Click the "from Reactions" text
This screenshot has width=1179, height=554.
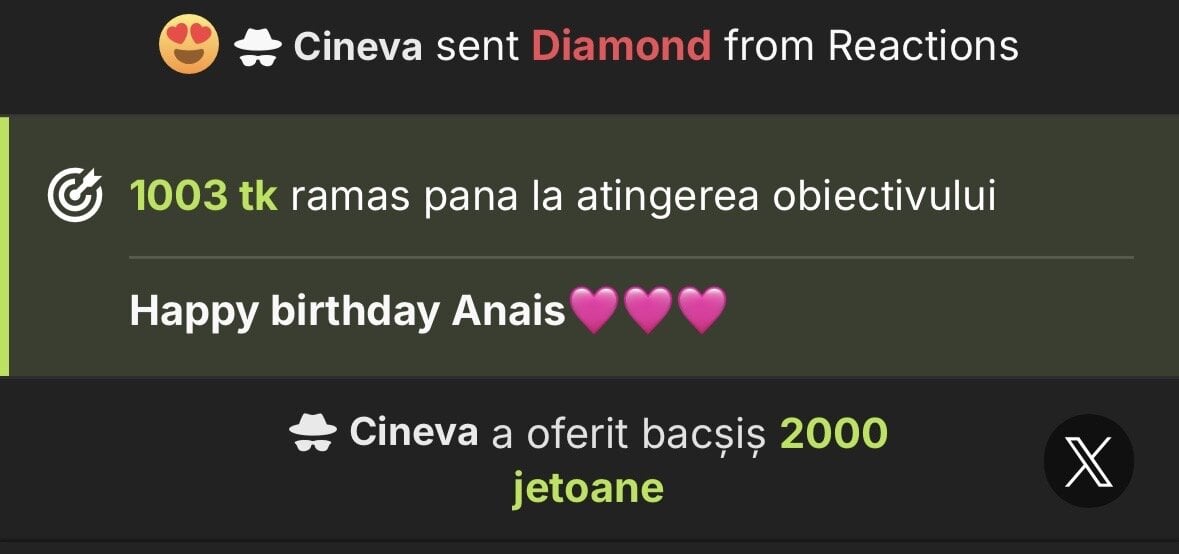click(x=871, y=46)
